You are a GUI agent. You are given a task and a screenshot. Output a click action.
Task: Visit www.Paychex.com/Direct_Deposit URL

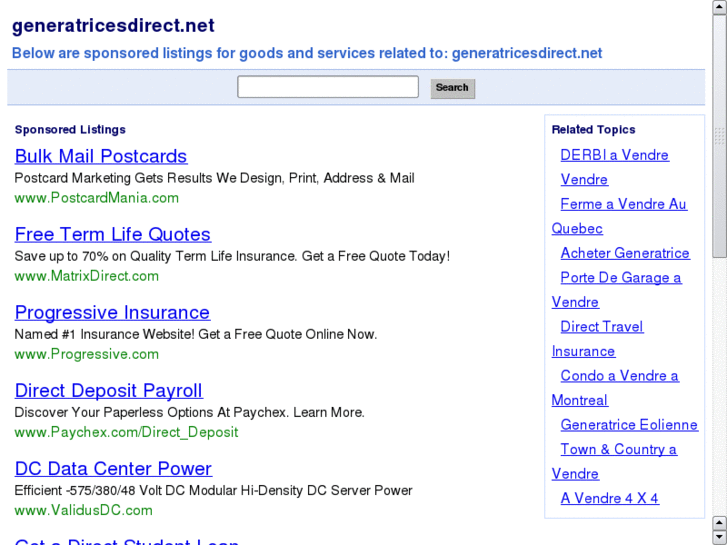(126, 432)
